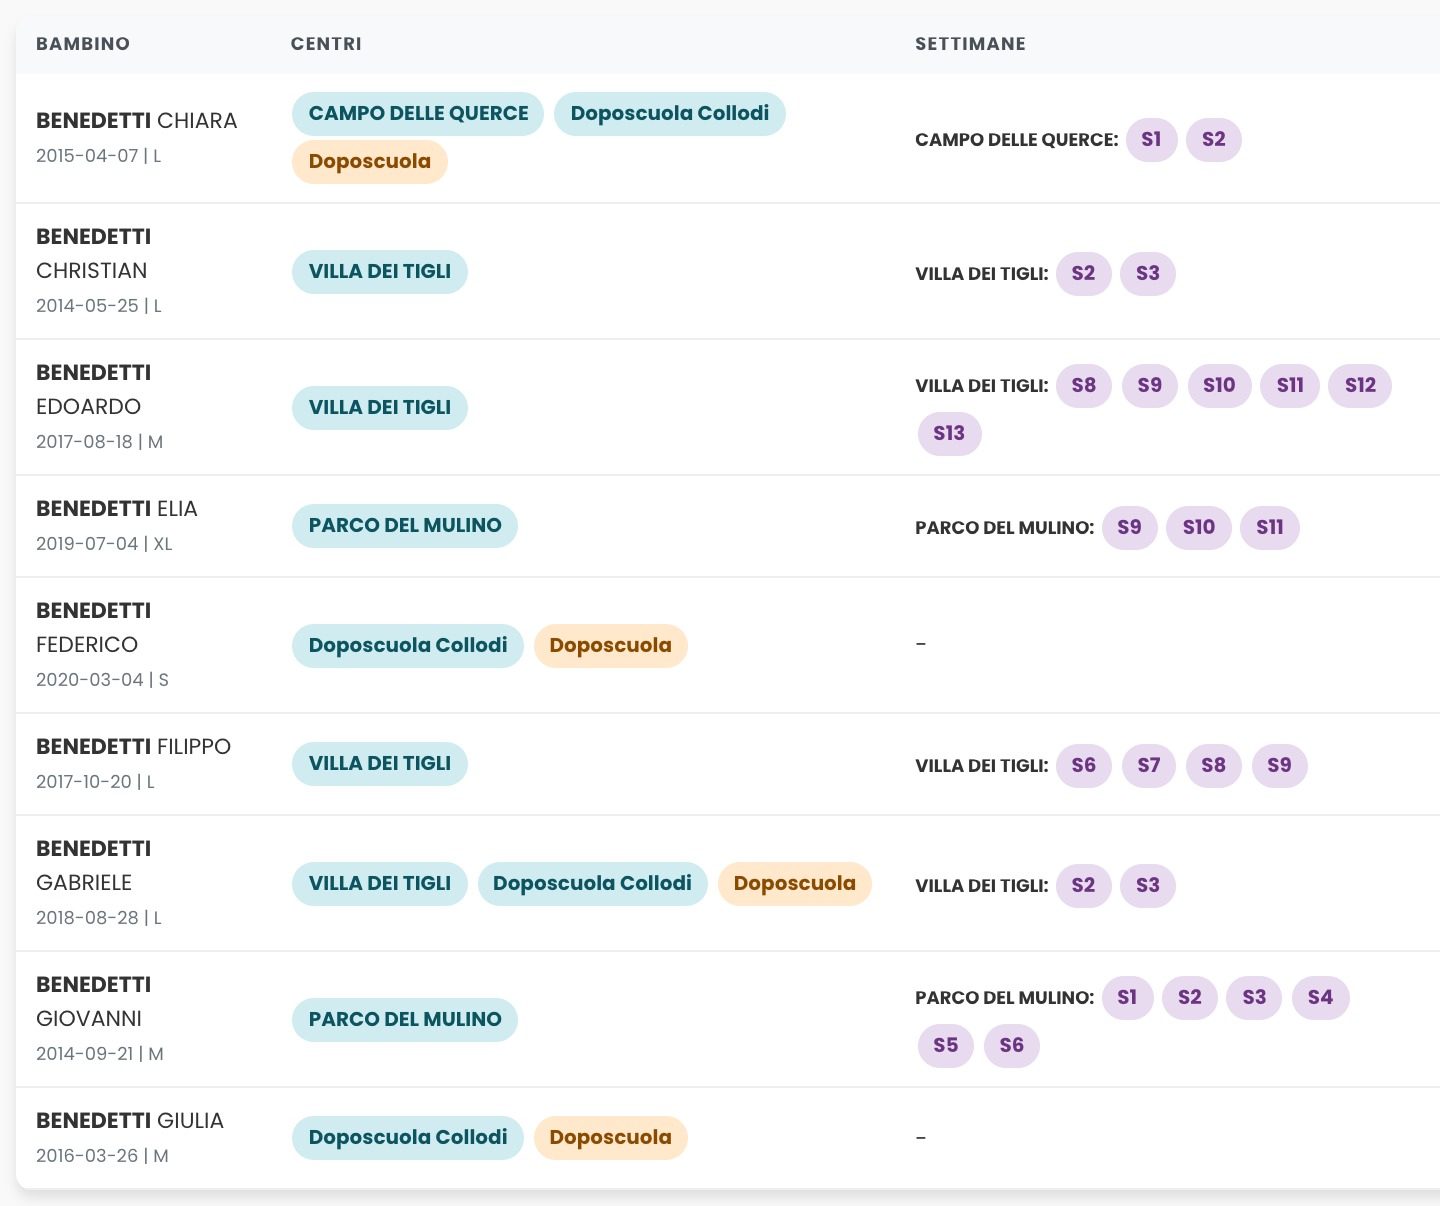This screenshot has height=1206, width=1440.
Task: Select the BENEDETTI GIULIA name
Action: (x=130, y=1121)
